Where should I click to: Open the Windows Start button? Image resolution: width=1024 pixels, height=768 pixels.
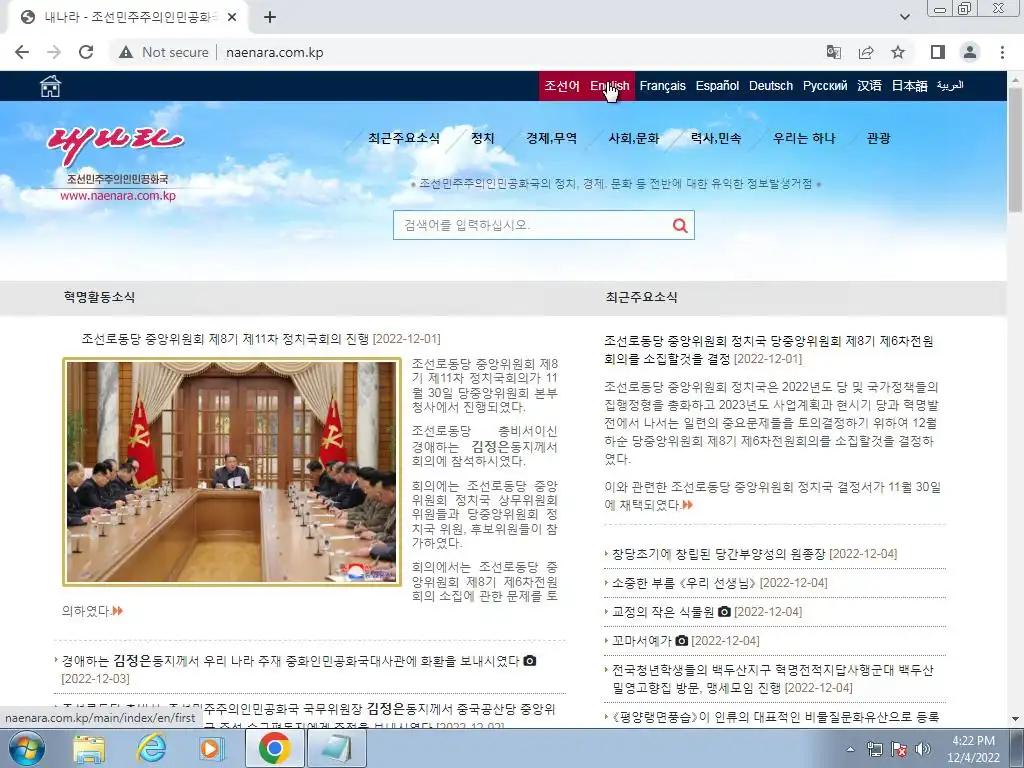(27, 748)
